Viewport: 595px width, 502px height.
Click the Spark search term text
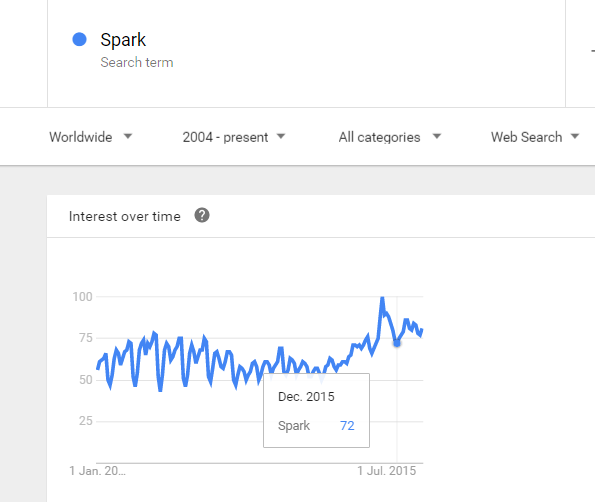[123, 40]
